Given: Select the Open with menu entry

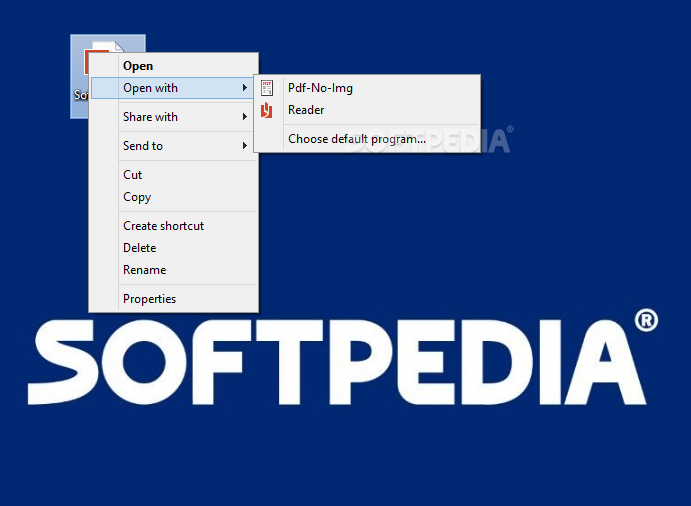Looking at the screenshot, I should pyautogui.click(x=173, y=88).
